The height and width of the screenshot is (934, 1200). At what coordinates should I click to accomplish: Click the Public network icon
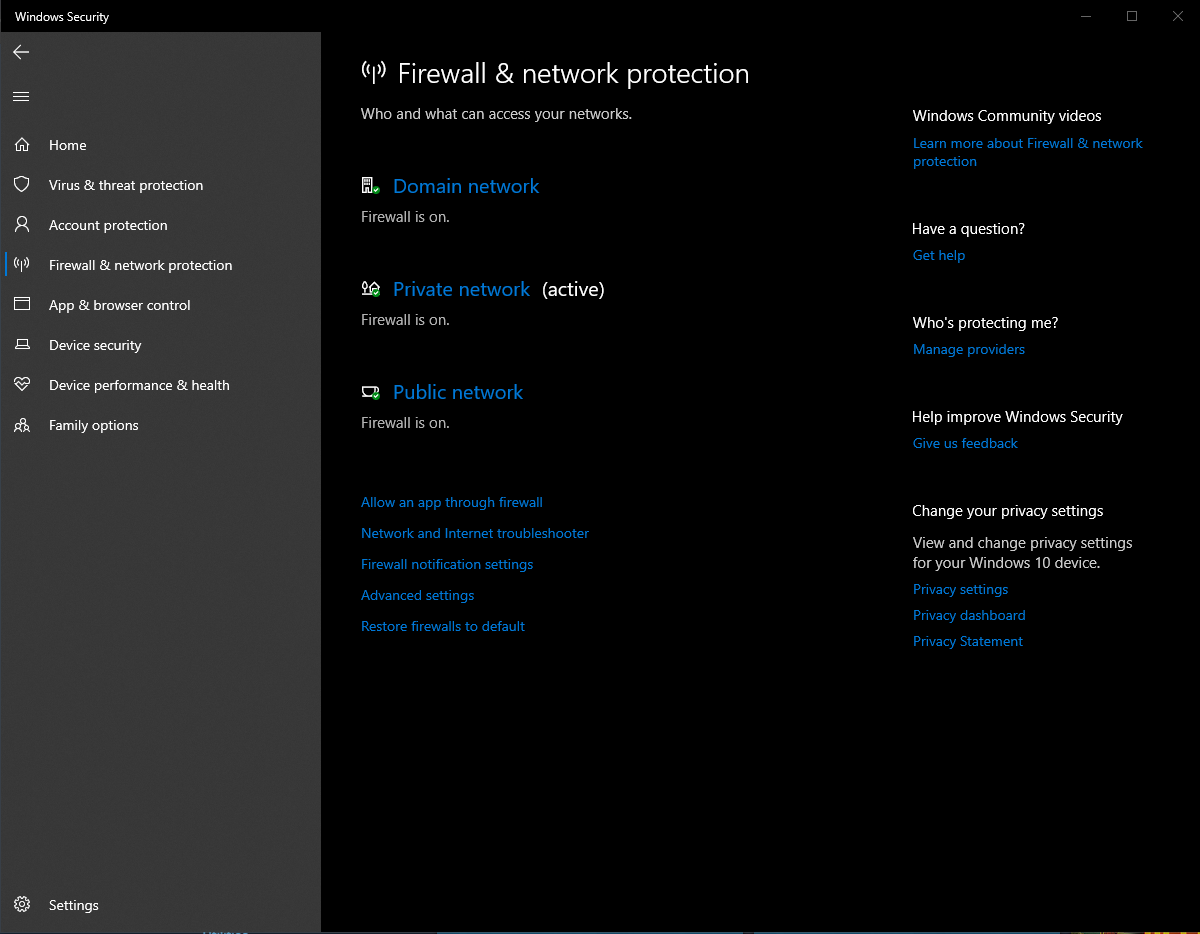pos(371,392)
